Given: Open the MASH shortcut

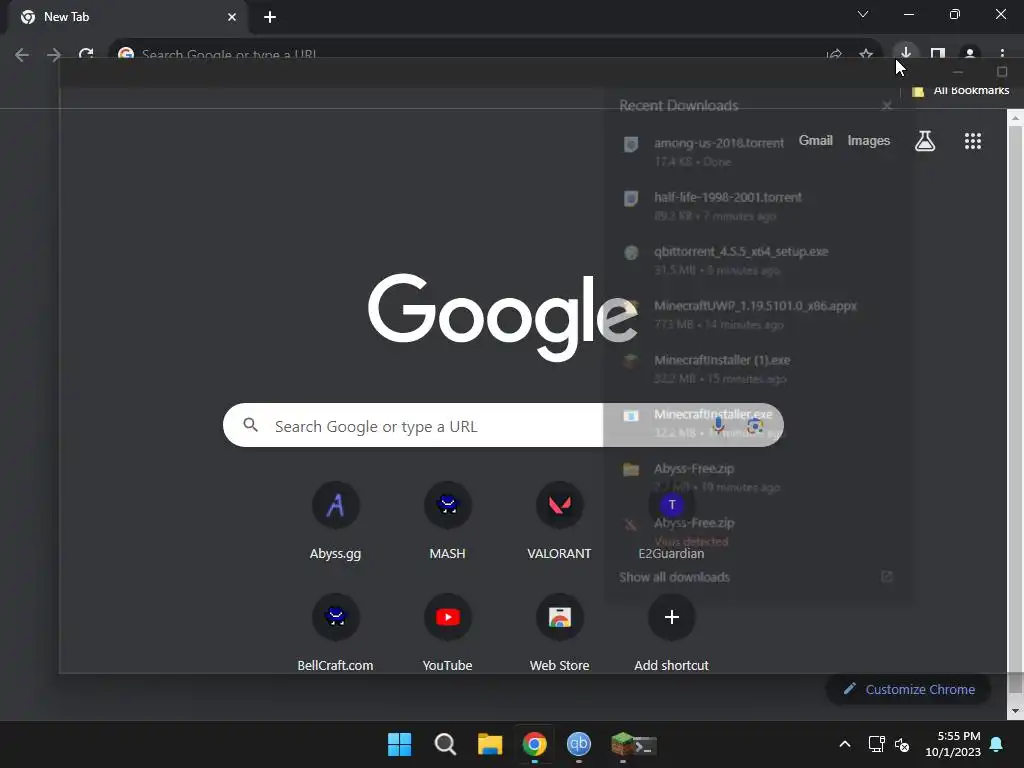Looking at the screenshot, I should point(447,522).
